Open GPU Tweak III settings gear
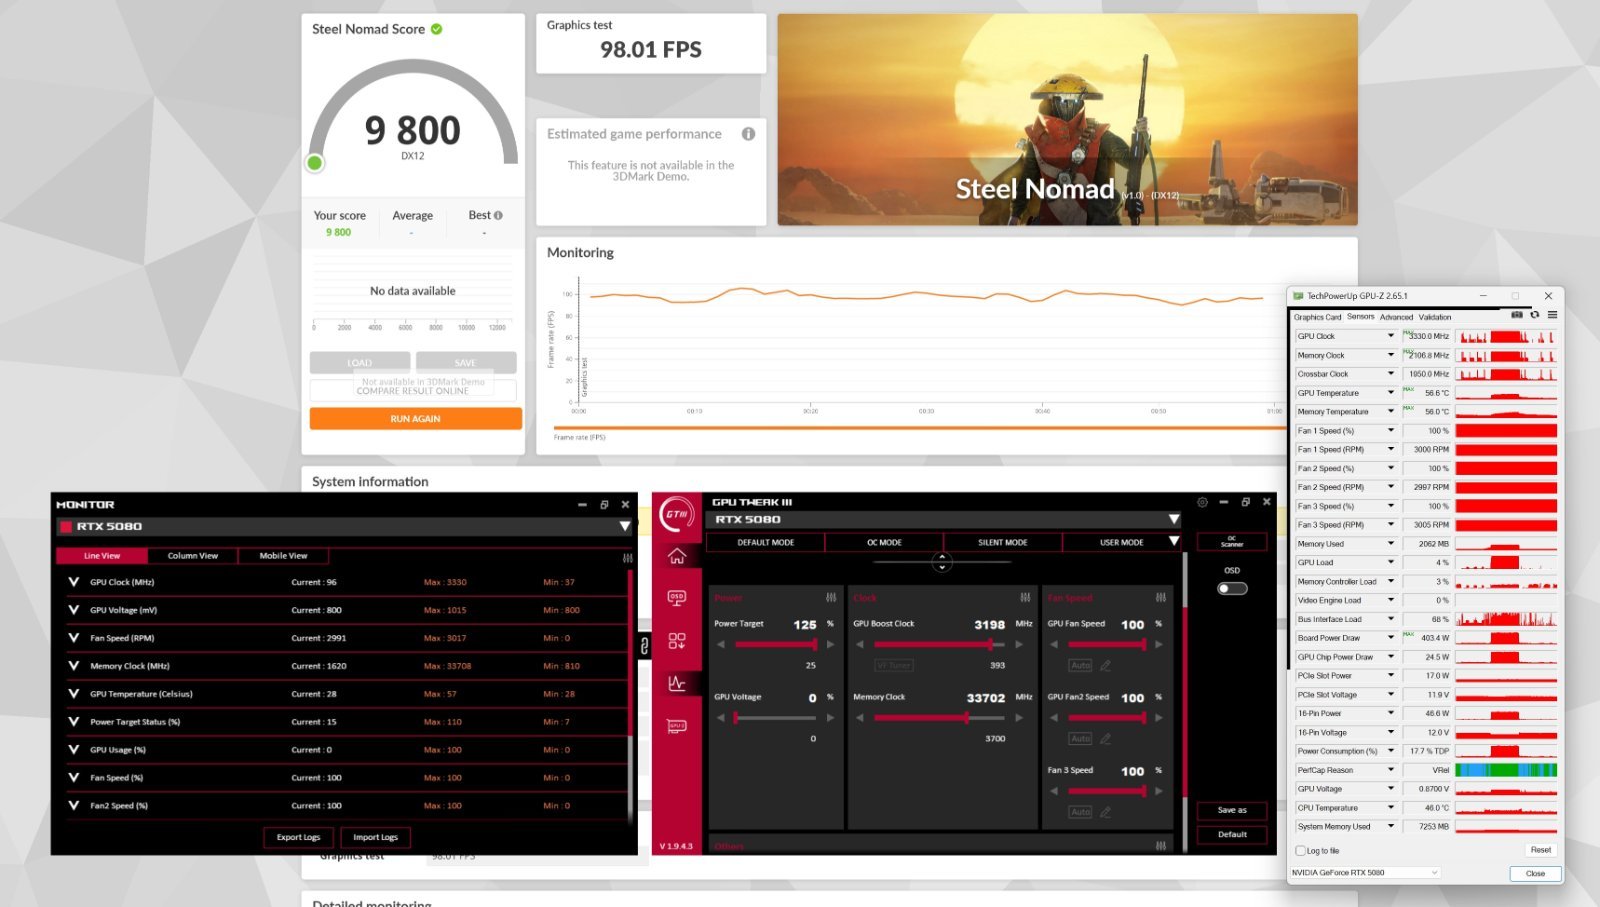Screen dimensions: 1600x907 (1202, 502)
